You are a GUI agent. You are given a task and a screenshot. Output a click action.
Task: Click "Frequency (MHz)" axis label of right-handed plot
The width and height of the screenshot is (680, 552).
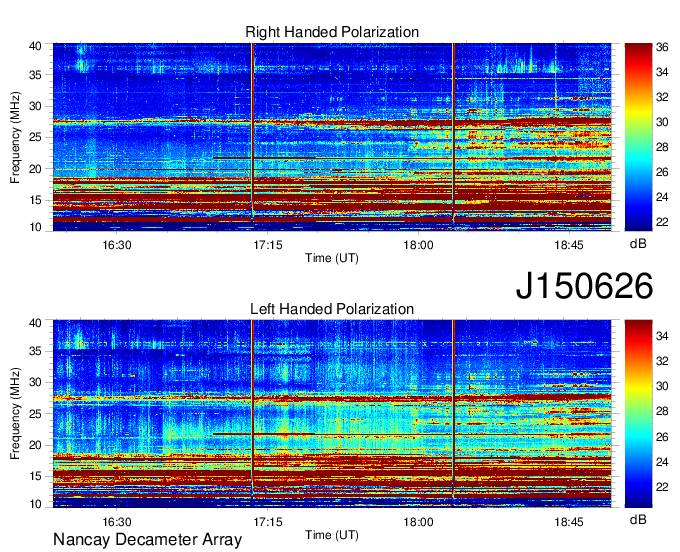[x=15, y=137]
